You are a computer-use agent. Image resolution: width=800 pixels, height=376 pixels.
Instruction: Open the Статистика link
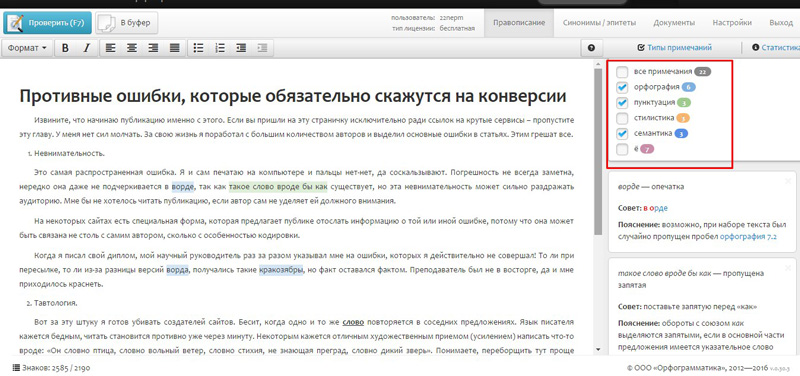(x=776, y=48)
